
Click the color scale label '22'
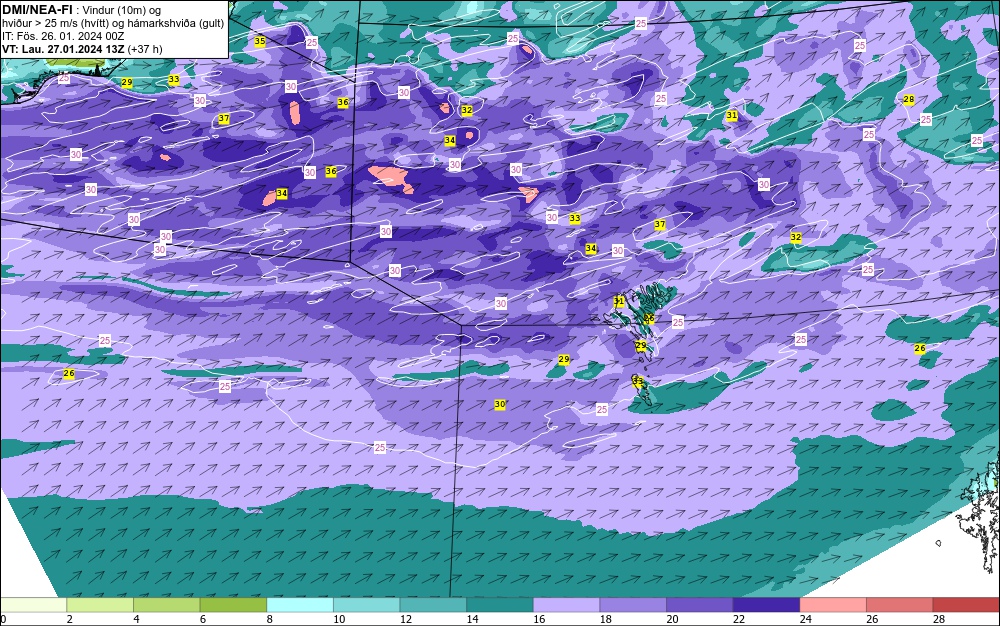click(739, 619)
